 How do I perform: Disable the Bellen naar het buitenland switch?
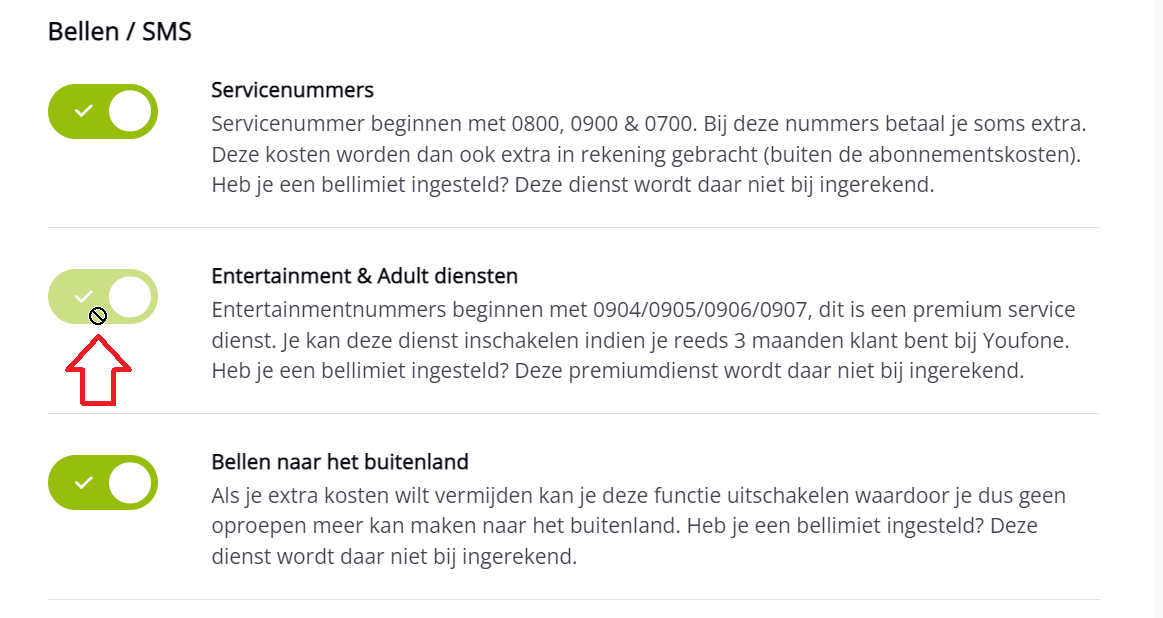click(x=103, y=482)
